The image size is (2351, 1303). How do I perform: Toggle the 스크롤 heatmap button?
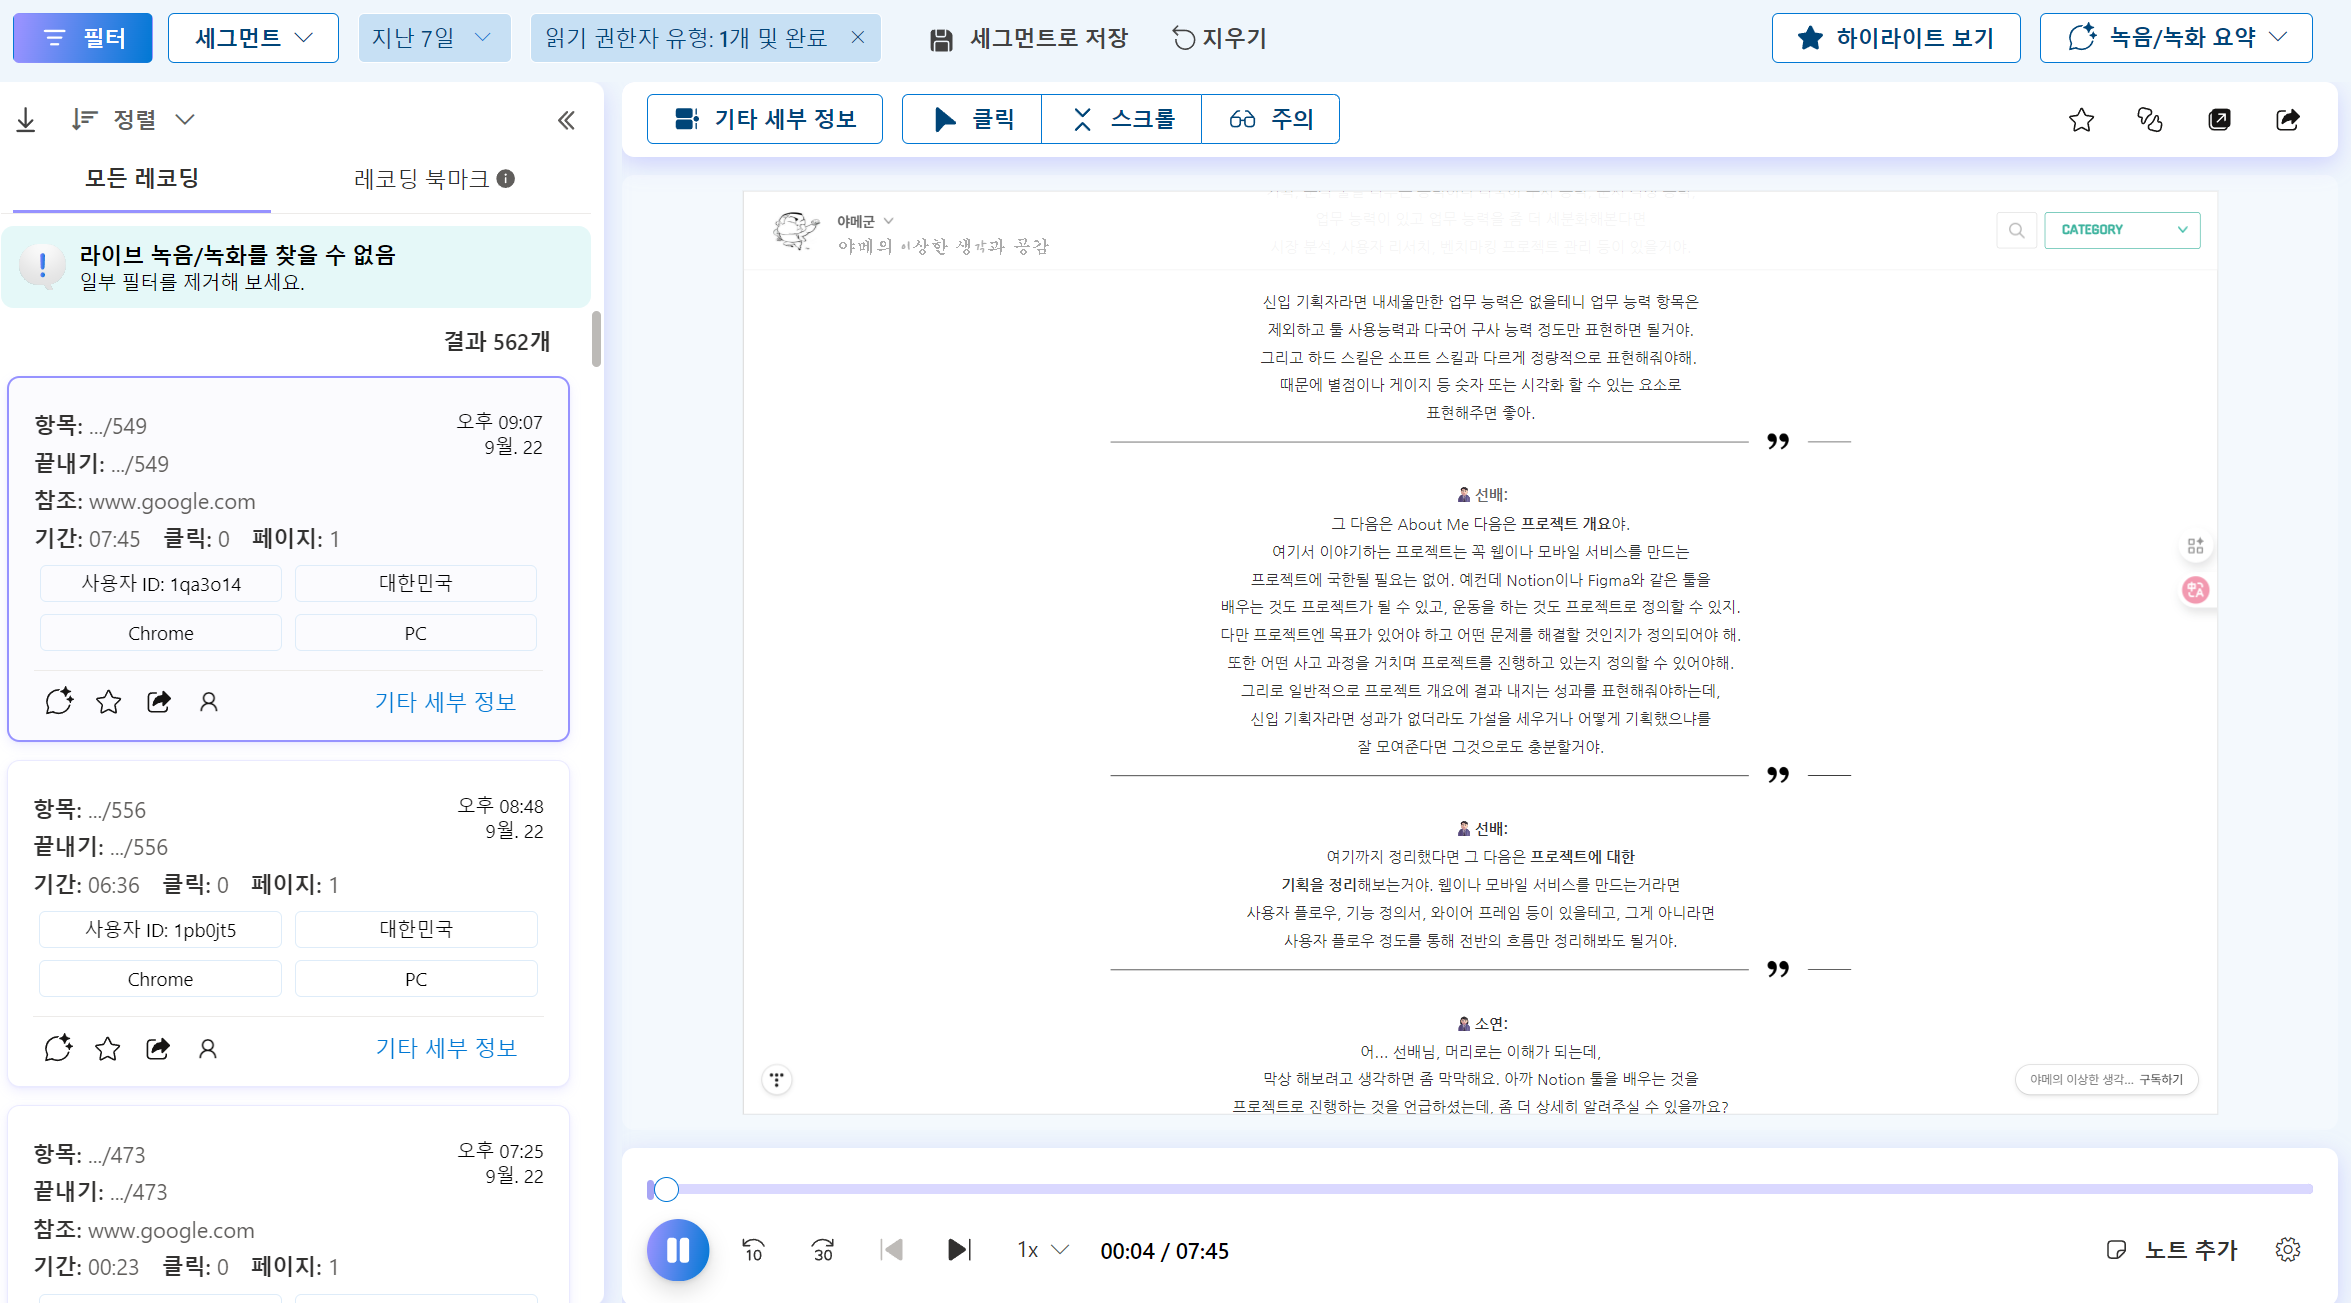(1121, 120)
